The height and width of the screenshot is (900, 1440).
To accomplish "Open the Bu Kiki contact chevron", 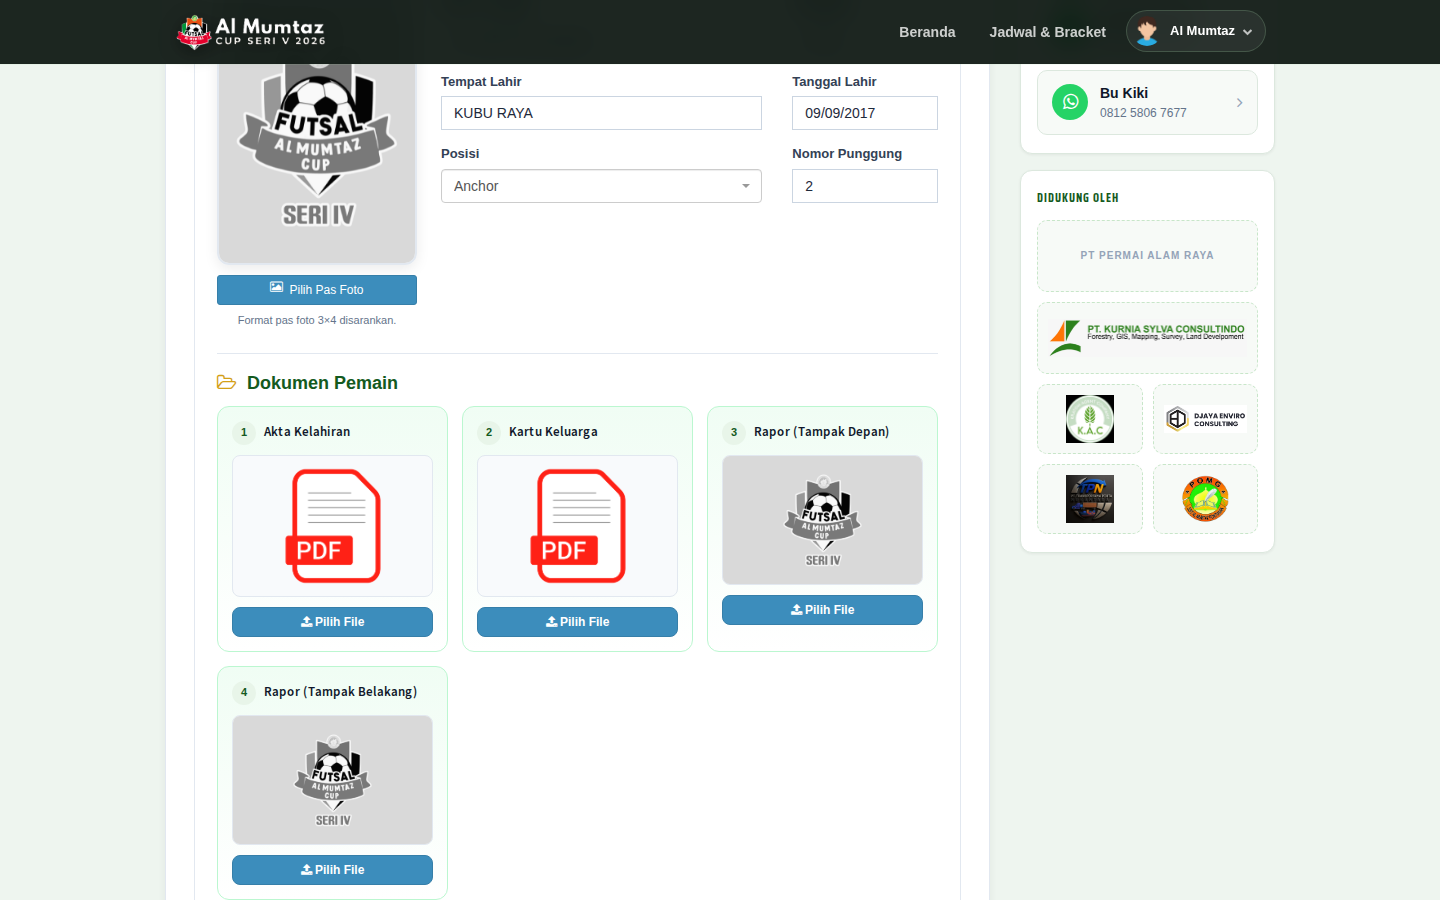I will click(1239, 102).
